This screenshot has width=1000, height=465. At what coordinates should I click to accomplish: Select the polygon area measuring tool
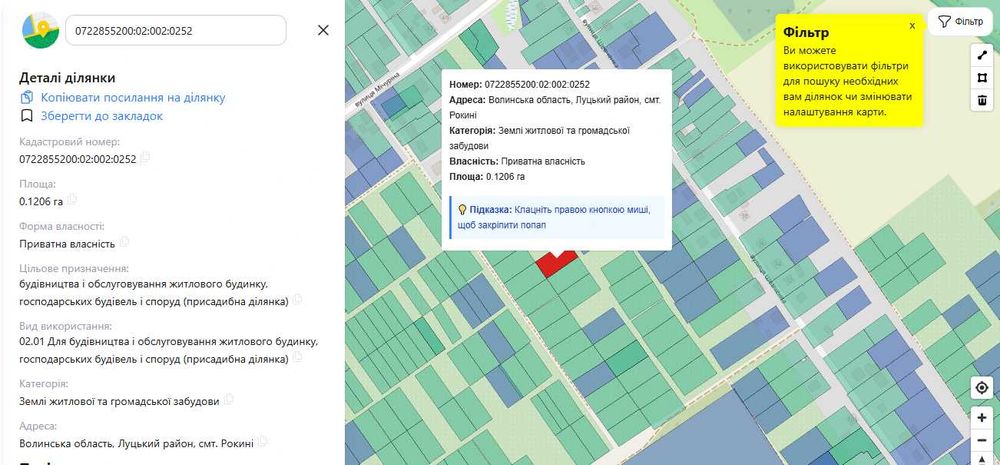pyautogui.click(x=982, y=77)
